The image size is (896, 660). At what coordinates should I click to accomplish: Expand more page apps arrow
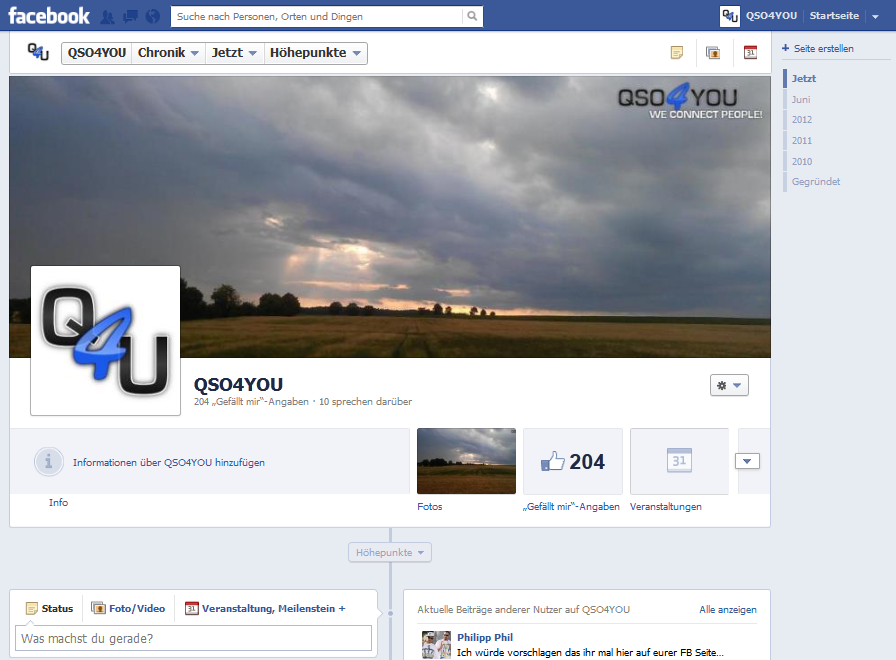click(747, 461)
